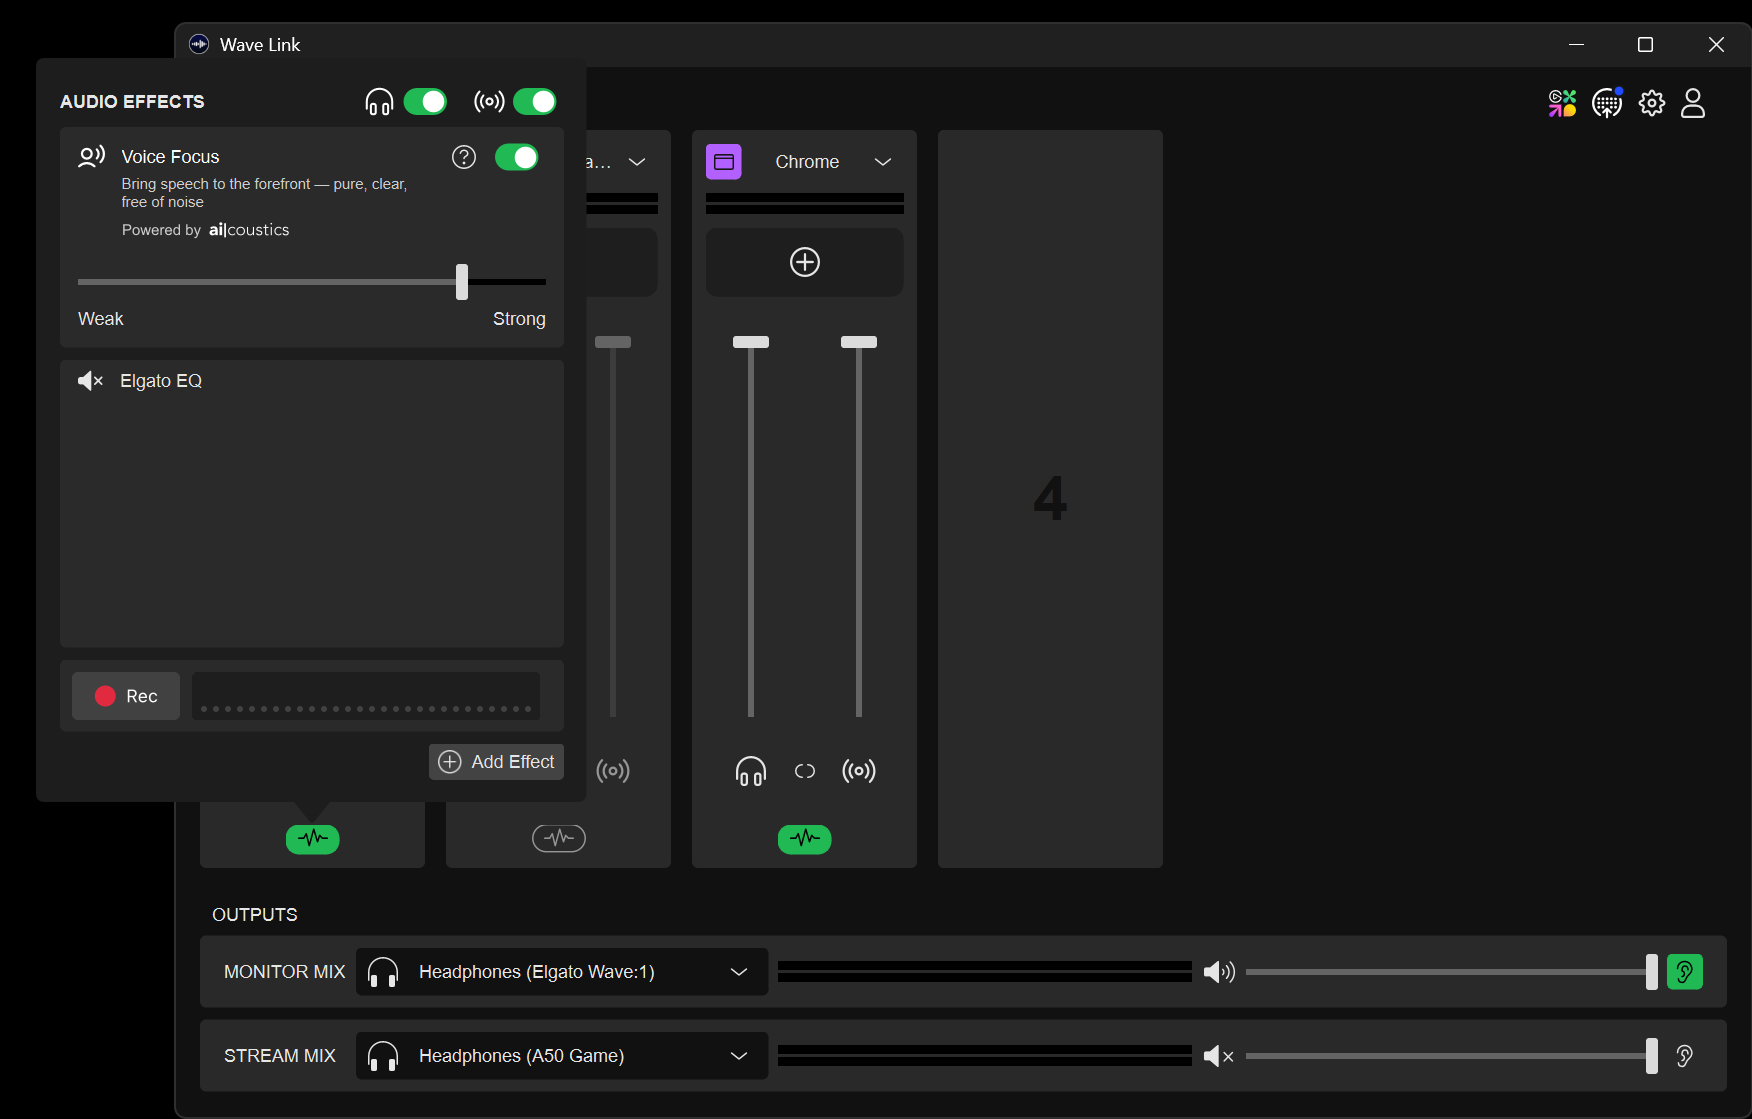Disable the Voice Focus effect toggle
This screenshot has height=1119, width=1752.
click(517, 157)
